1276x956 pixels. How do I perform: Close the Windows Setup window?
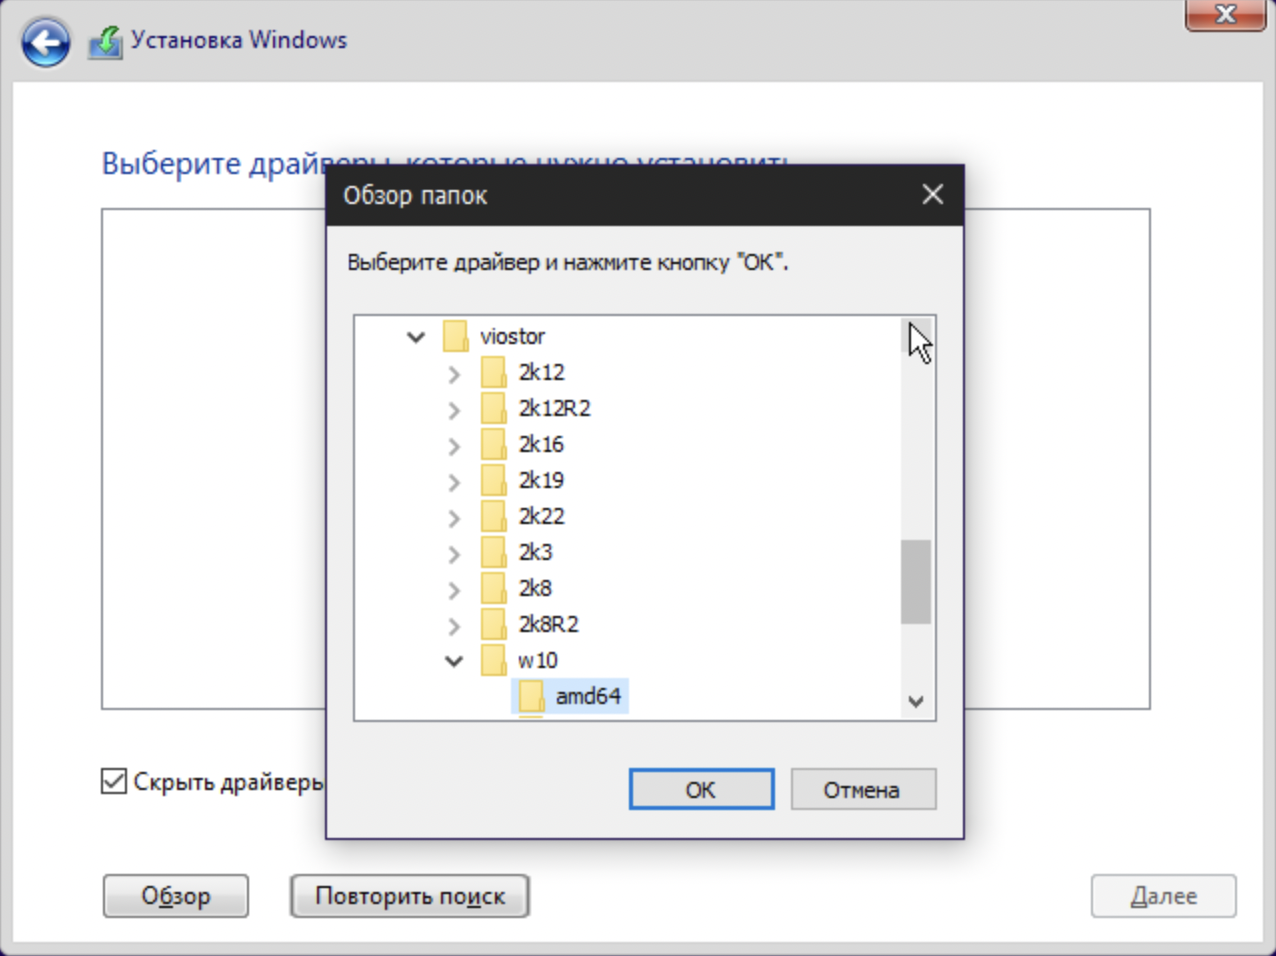pos(1225,14)
